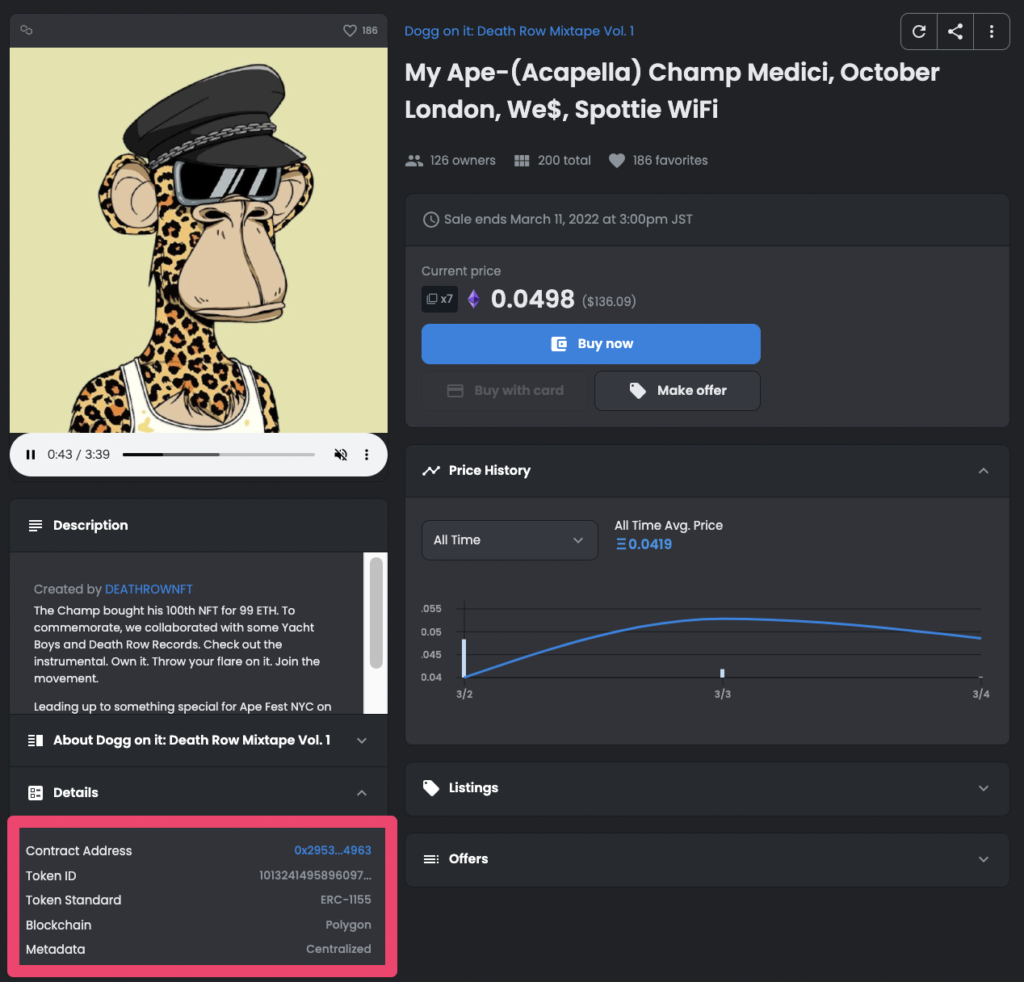The image size is (1024, 982).
Task: Open the All Time range dropdown
Action: pyautogui.click(x=509, y=540)
